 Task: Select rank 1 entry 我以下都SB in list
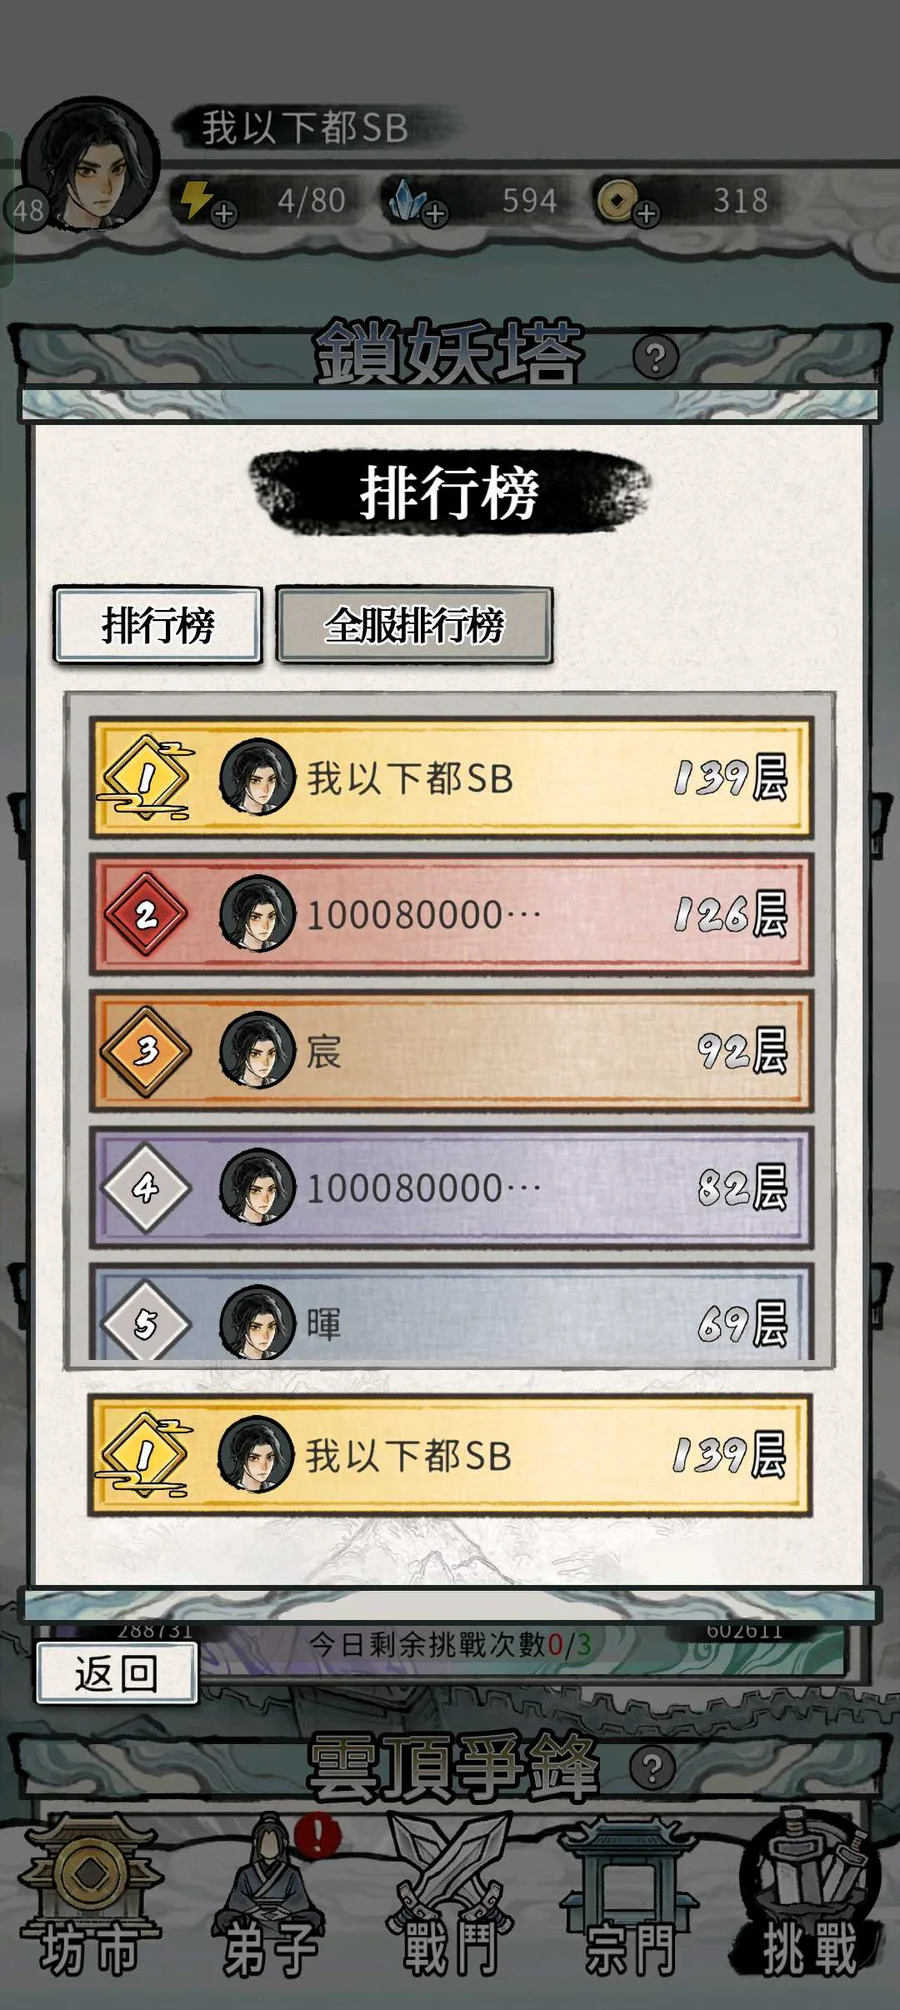(450, 778)
